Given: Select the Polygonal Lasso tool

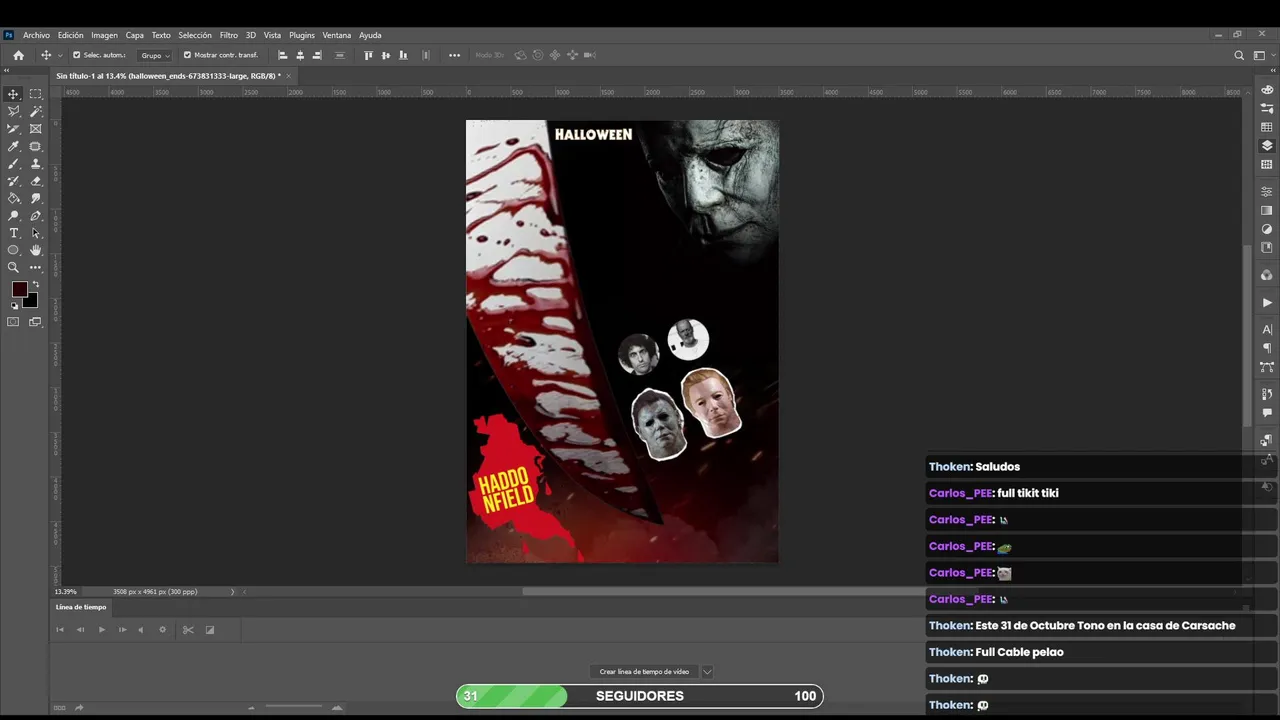Looking at the screenshot, I should coord(14,111).
